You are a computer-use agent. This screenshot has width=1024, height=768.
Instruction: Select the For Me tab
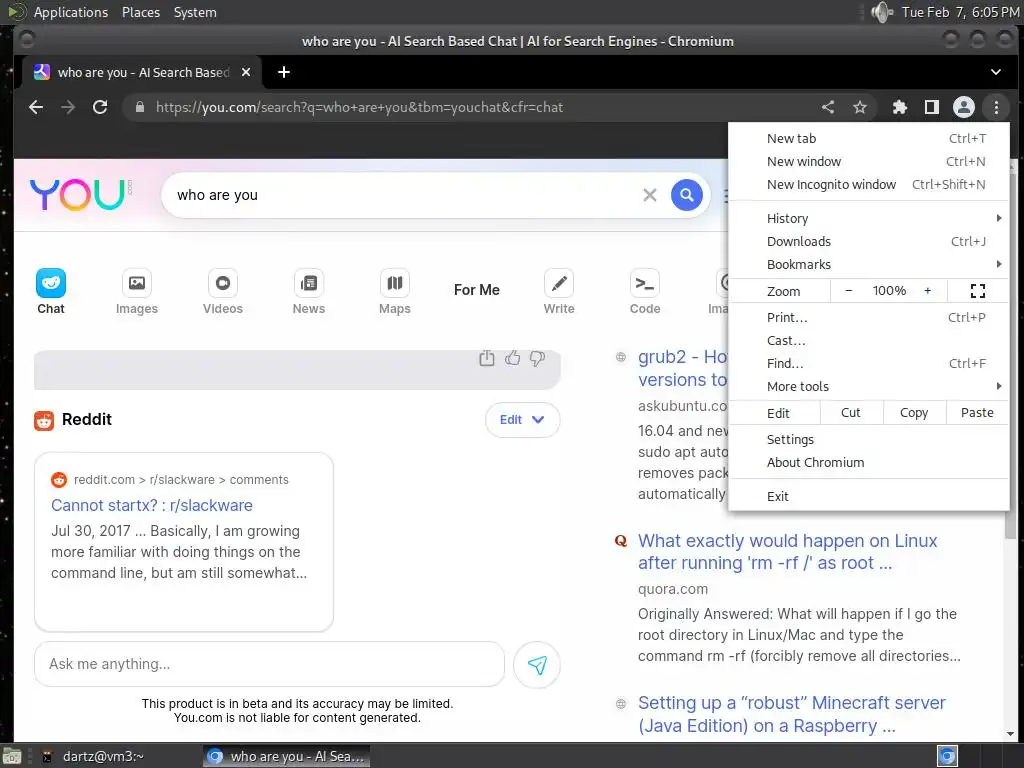[477, 290]
